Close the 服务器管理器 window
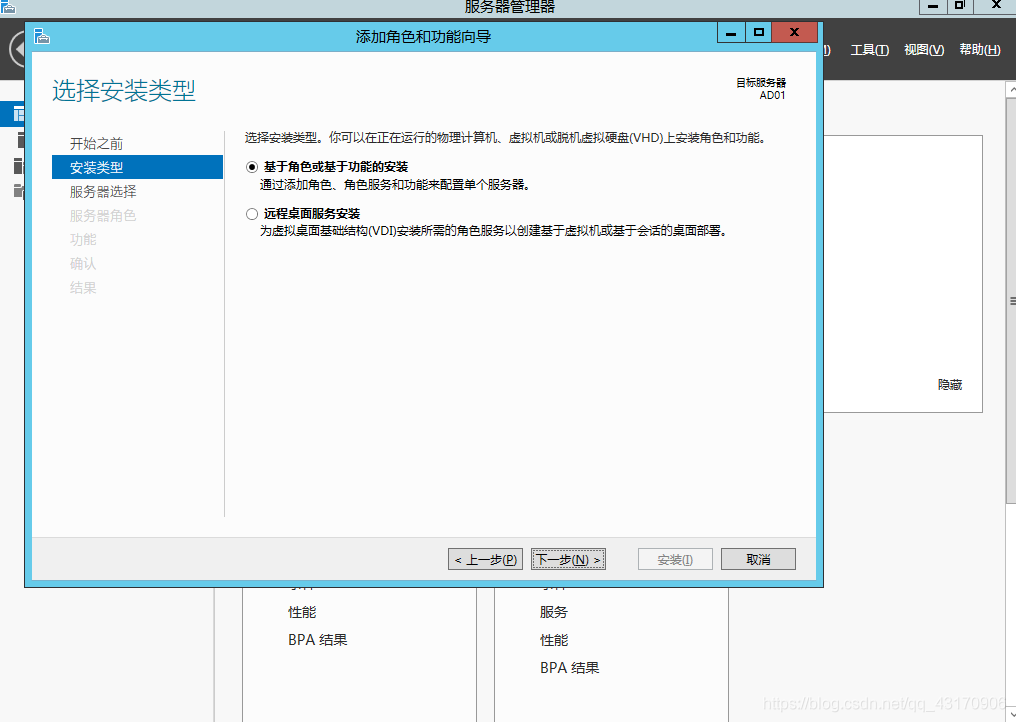The image size is (1016, 722). coord(996,6)
